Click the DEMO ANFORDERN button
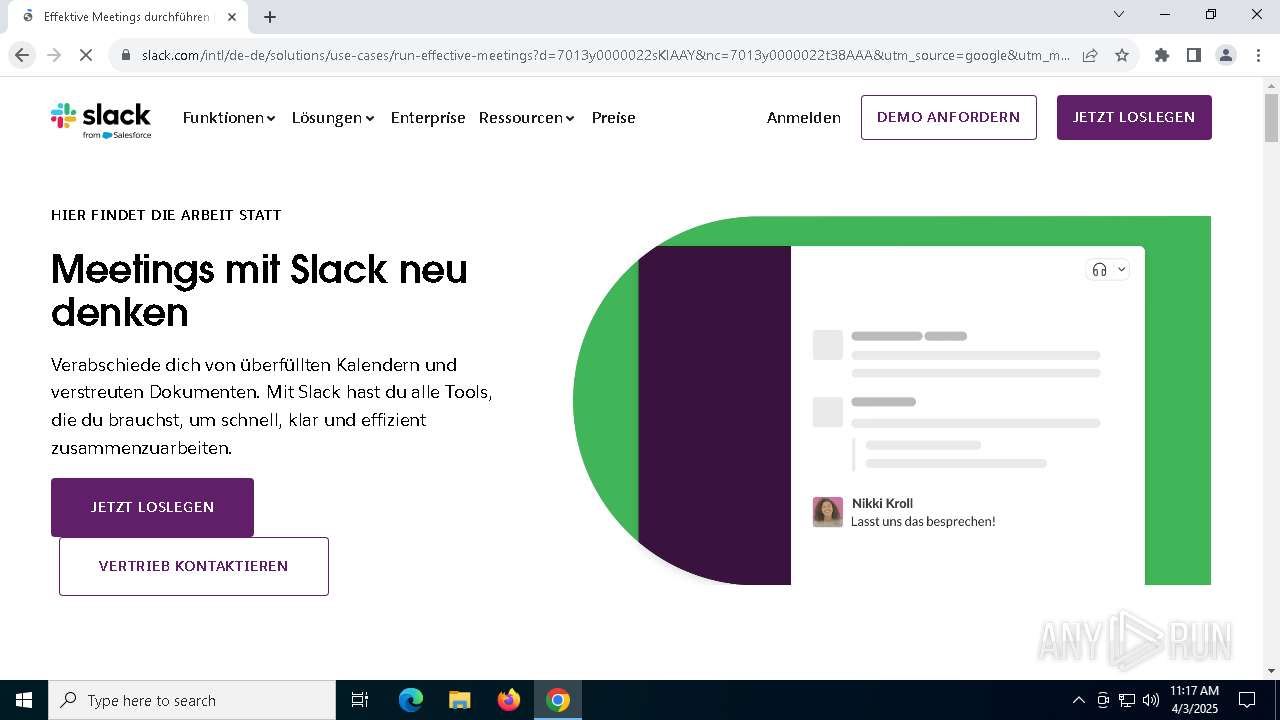1280x720 pixels. coord(949,117)
